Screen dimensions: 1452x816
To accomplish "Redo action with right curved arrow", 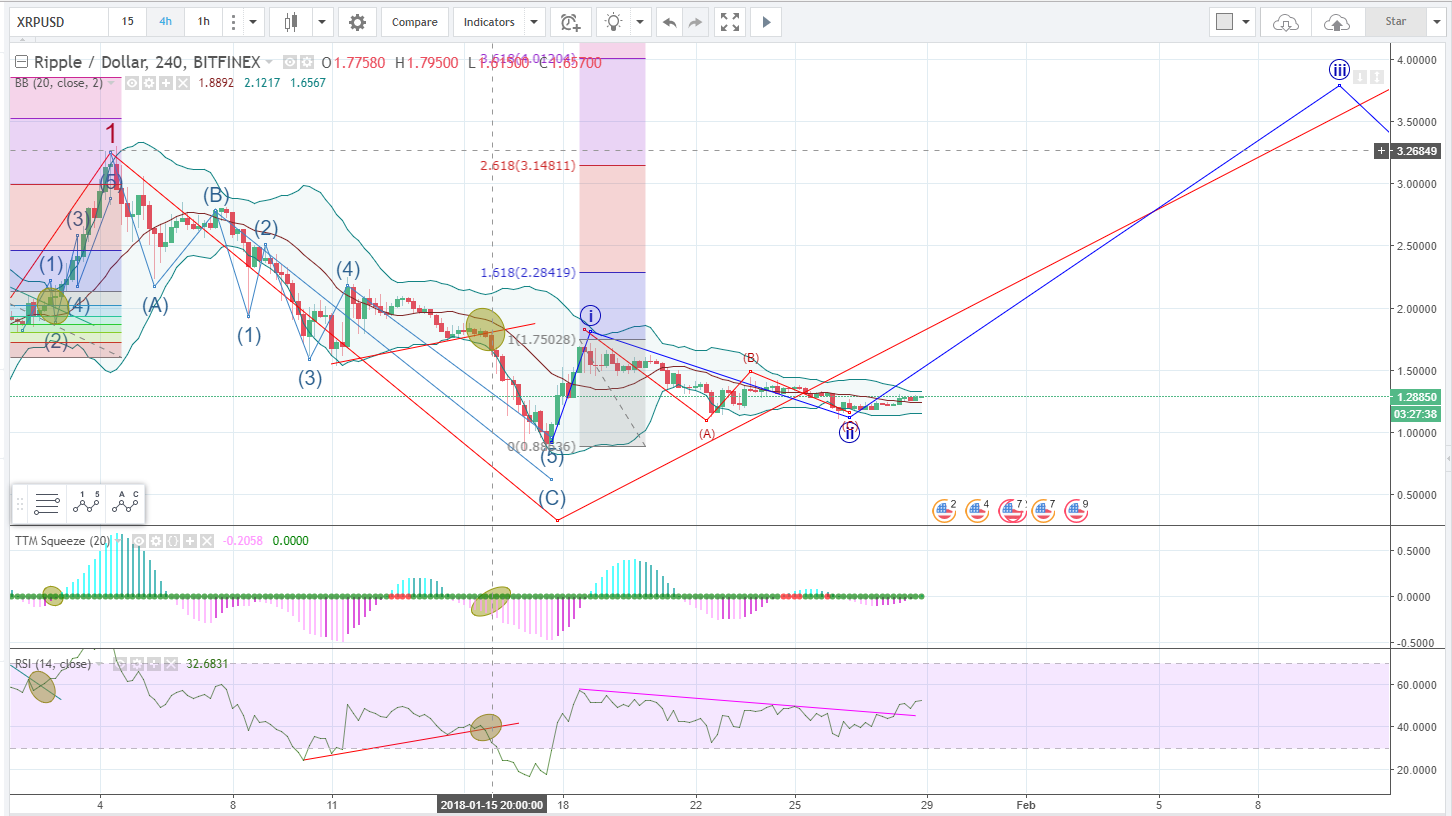I will pyautogui.click(x=695, y=21).
